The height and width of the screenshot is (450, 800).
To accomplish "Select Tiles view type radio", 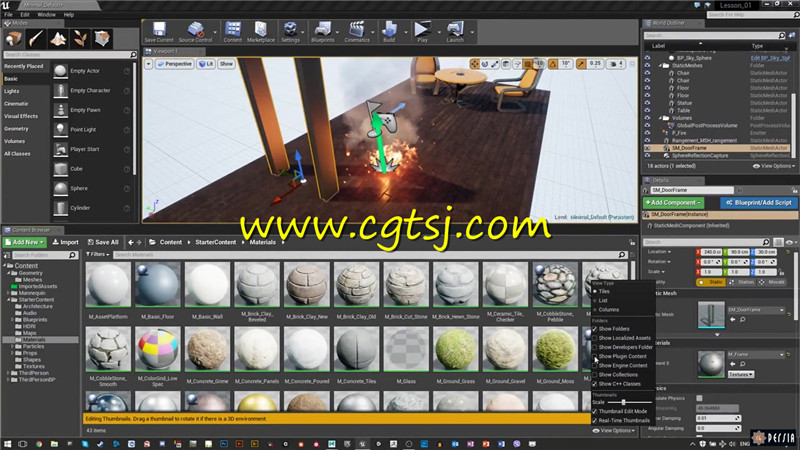I will click(595, 291).
